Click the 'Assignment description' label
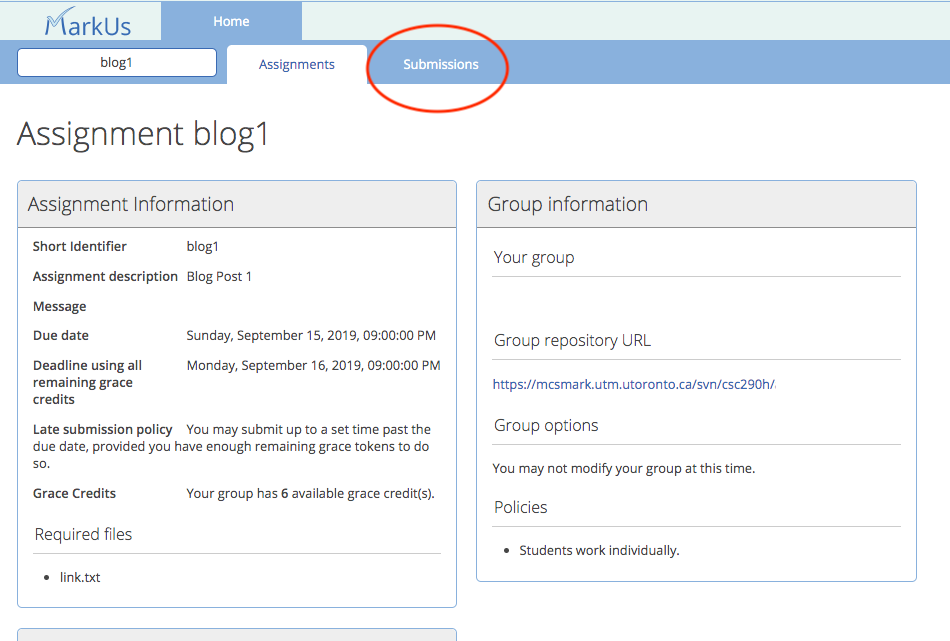The height and width of the screenshot is (641, 950). 105,276
